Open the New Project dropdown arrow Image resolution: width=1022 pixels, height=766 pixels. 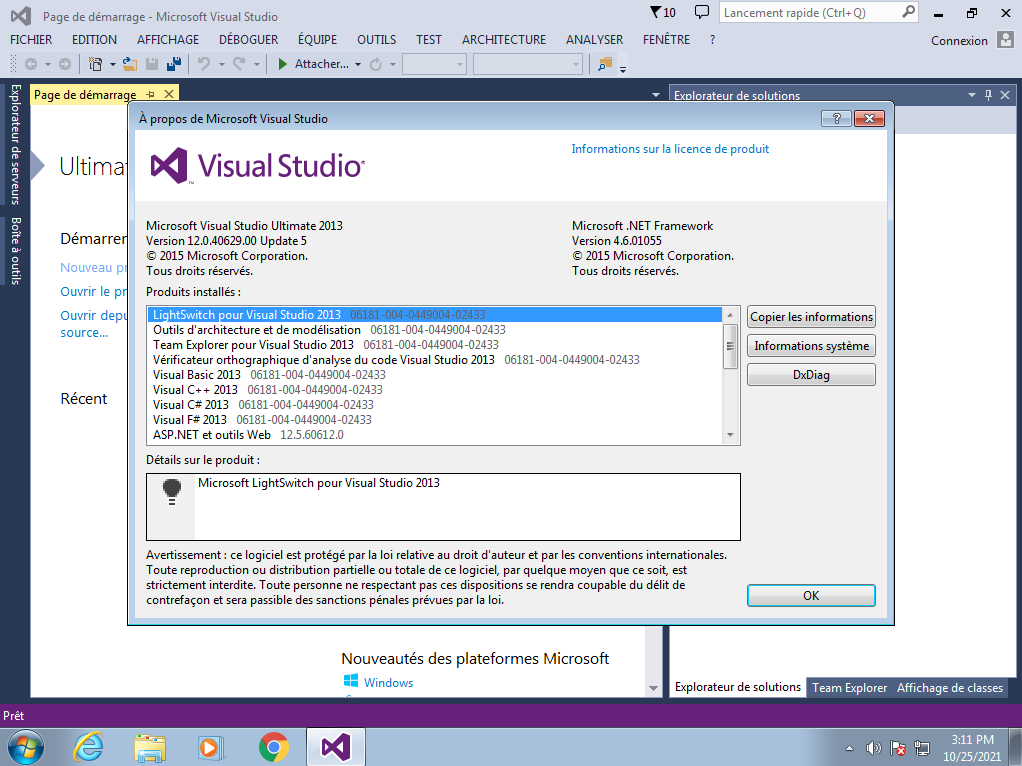pos(113,65)
